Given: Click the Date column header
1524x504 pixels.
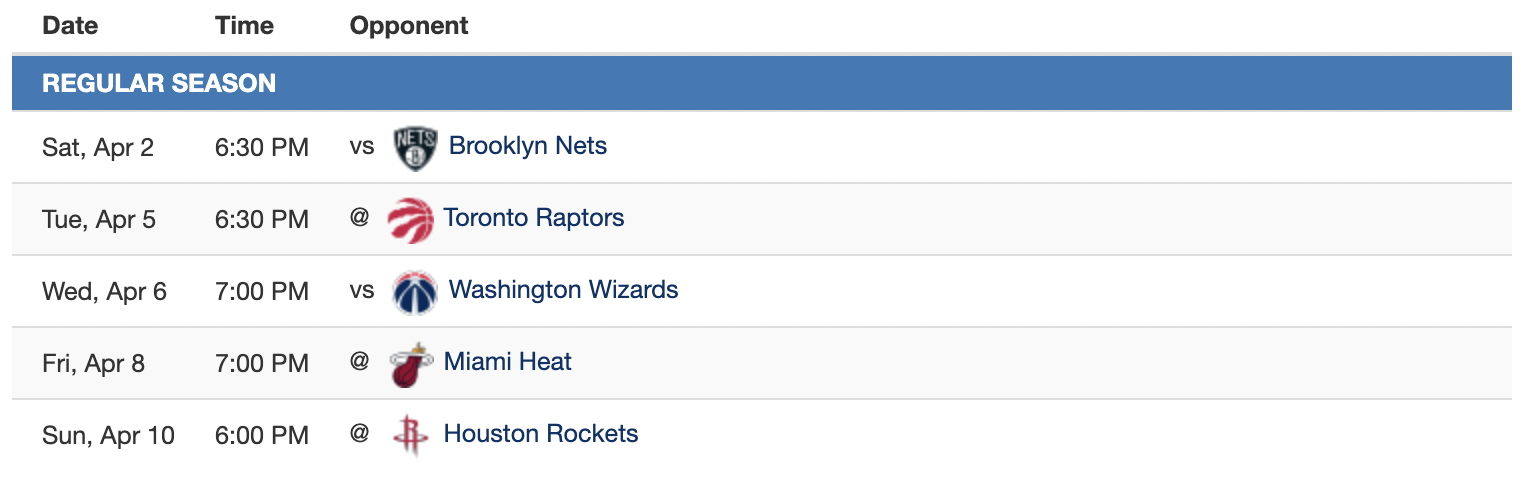Looking at the screenshot, I should pyautogui.click(x=70, y=26).
